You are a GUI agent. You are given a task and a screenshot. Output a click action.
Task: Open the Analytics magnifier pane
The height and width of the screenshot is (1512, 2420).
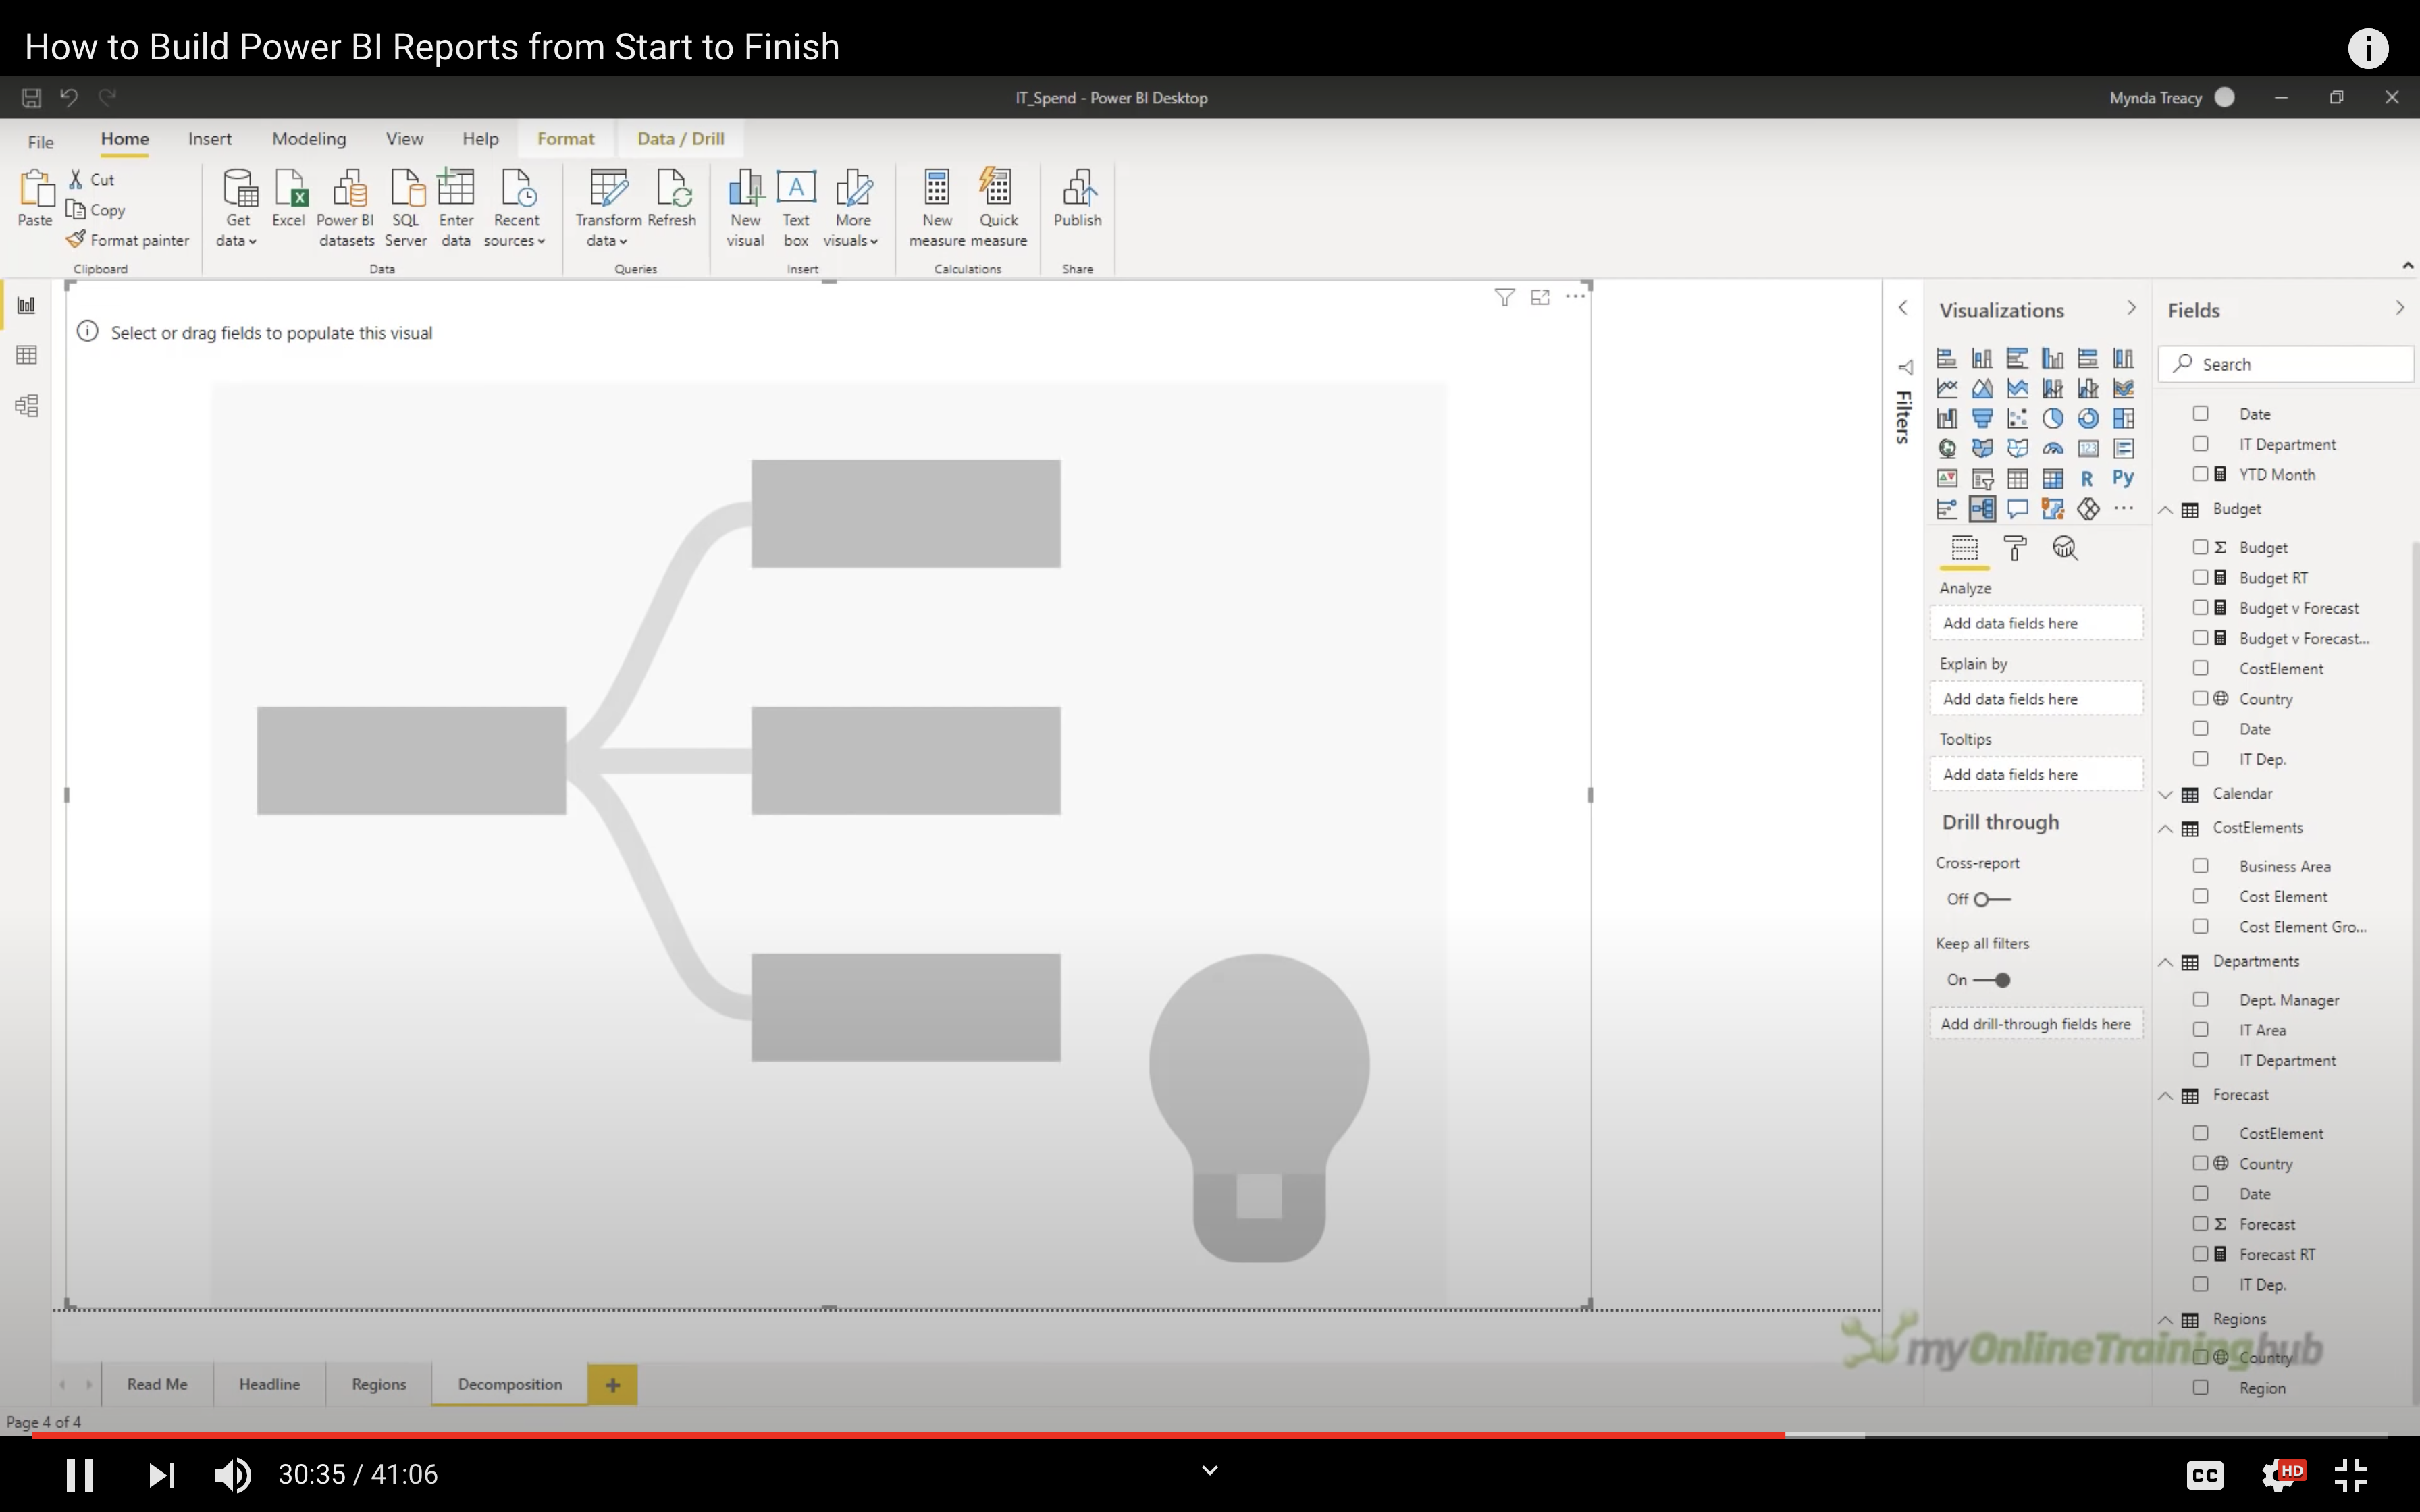point(2065,548)
